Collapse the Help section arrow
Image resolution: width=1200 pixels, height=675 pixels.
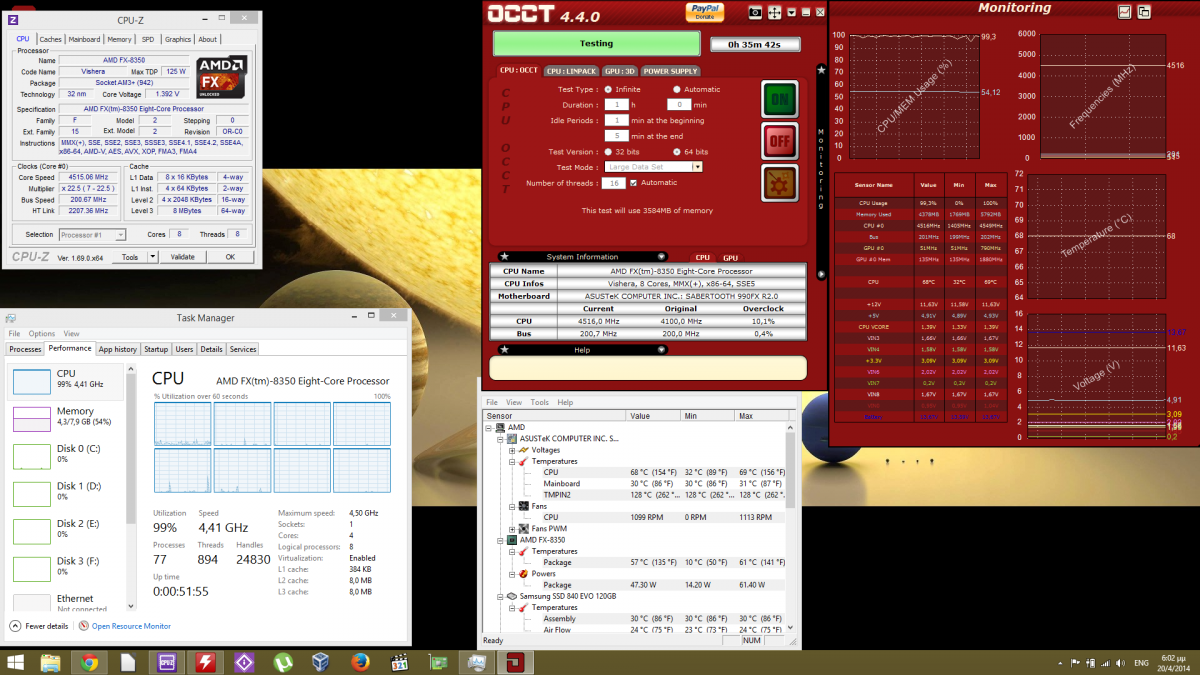pos(661,349)
